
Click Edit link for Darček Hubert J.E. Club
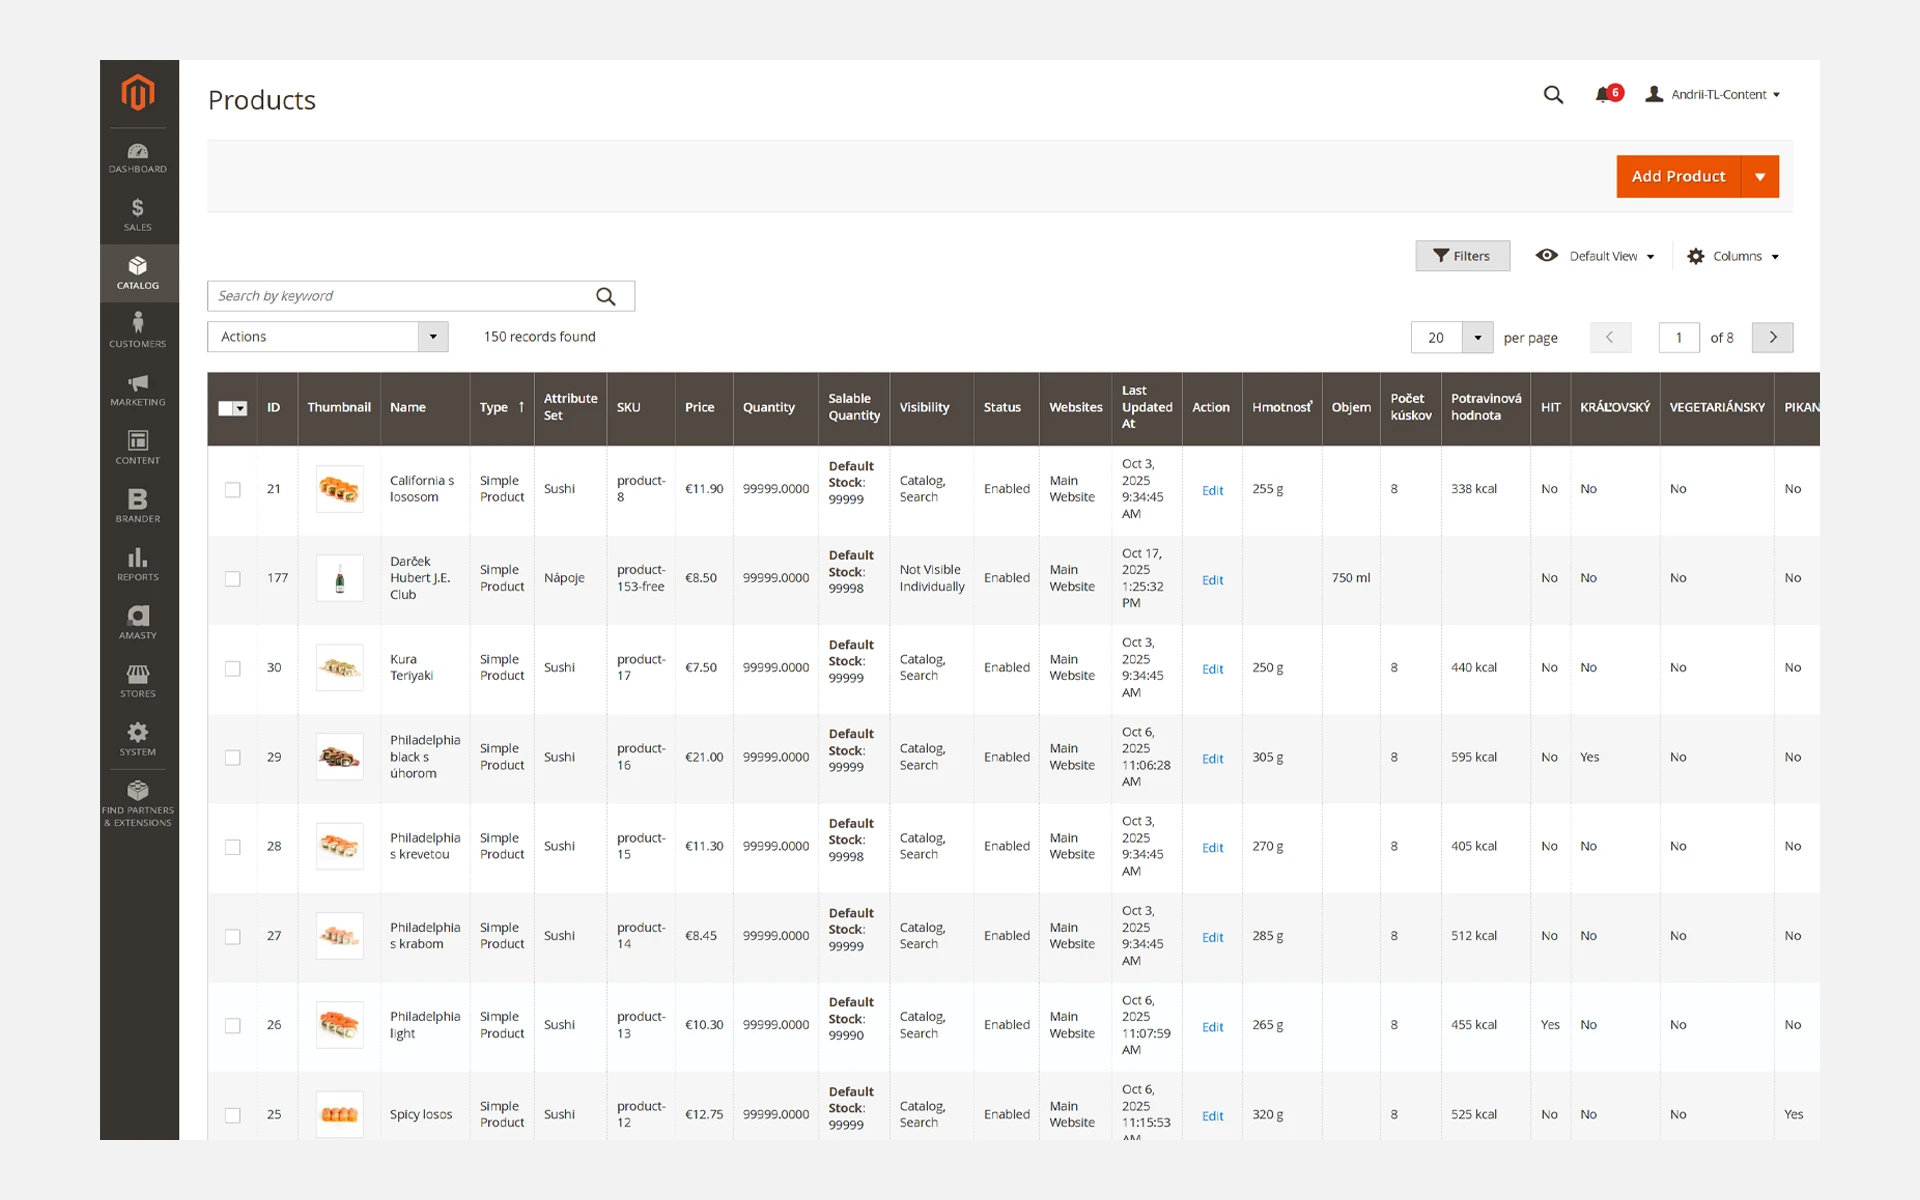1212,580
